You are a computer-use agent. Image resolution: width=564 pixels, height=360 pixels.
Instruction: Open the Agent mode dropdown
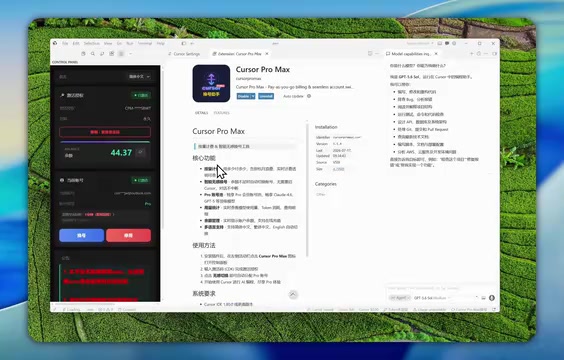pos(400,298)
